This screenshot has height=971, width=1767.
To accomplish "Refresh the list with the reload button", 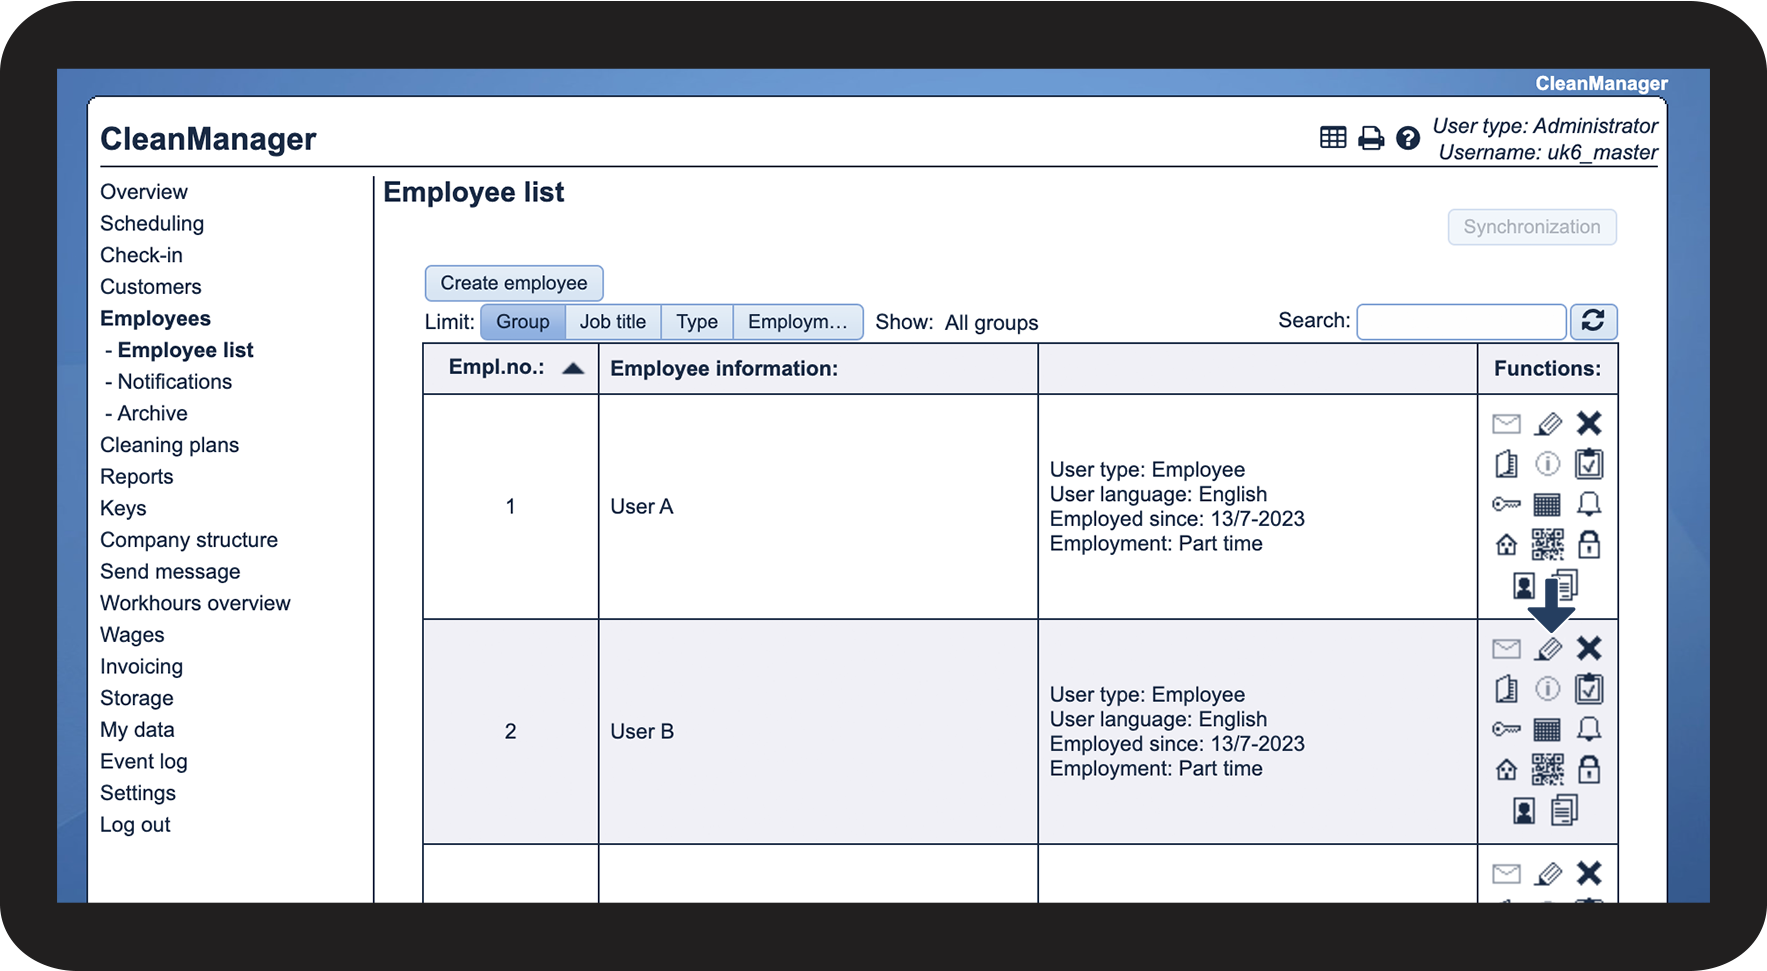I will (x=1593, y=321).
